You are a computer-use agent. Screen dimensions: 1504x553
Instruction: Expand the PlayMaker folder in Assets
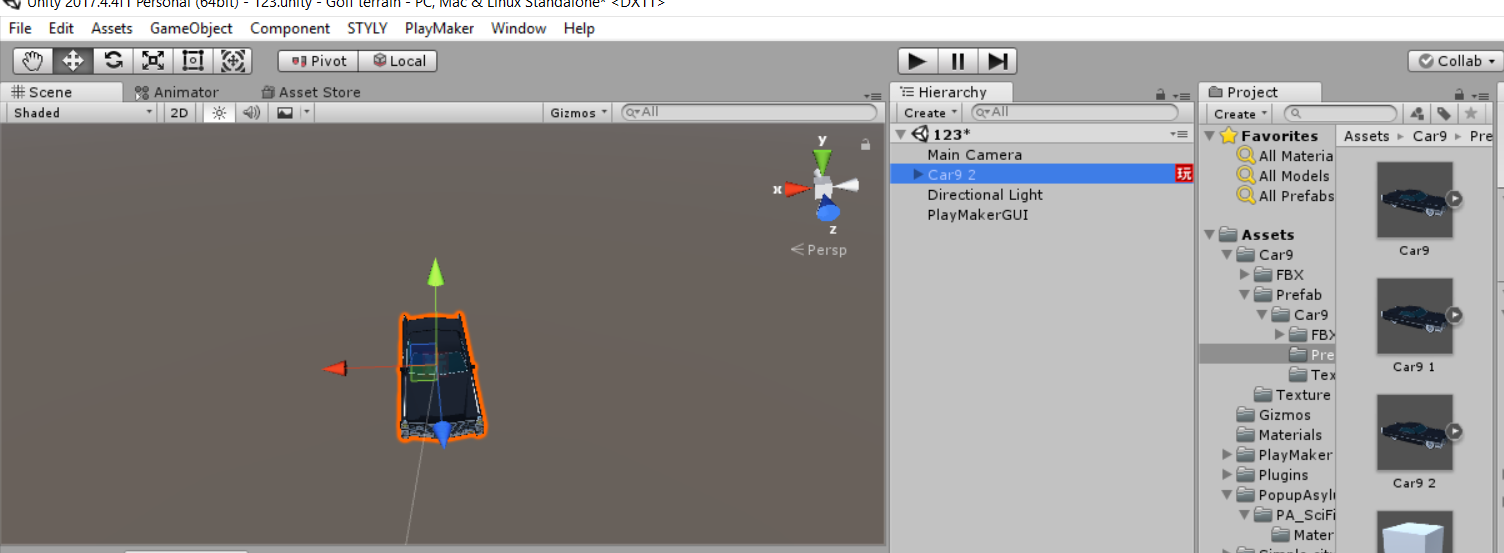click(x=1227, y=455)
